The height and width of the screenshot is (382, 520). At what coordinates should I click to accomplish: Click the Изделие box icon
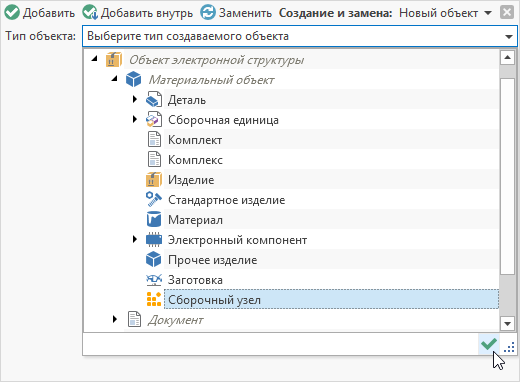pos(154,180)
